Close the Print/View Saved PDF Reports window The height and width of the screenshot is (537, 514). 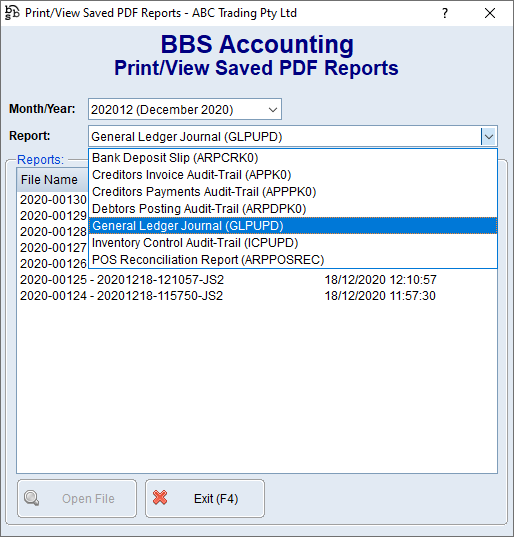coord(490,13)
